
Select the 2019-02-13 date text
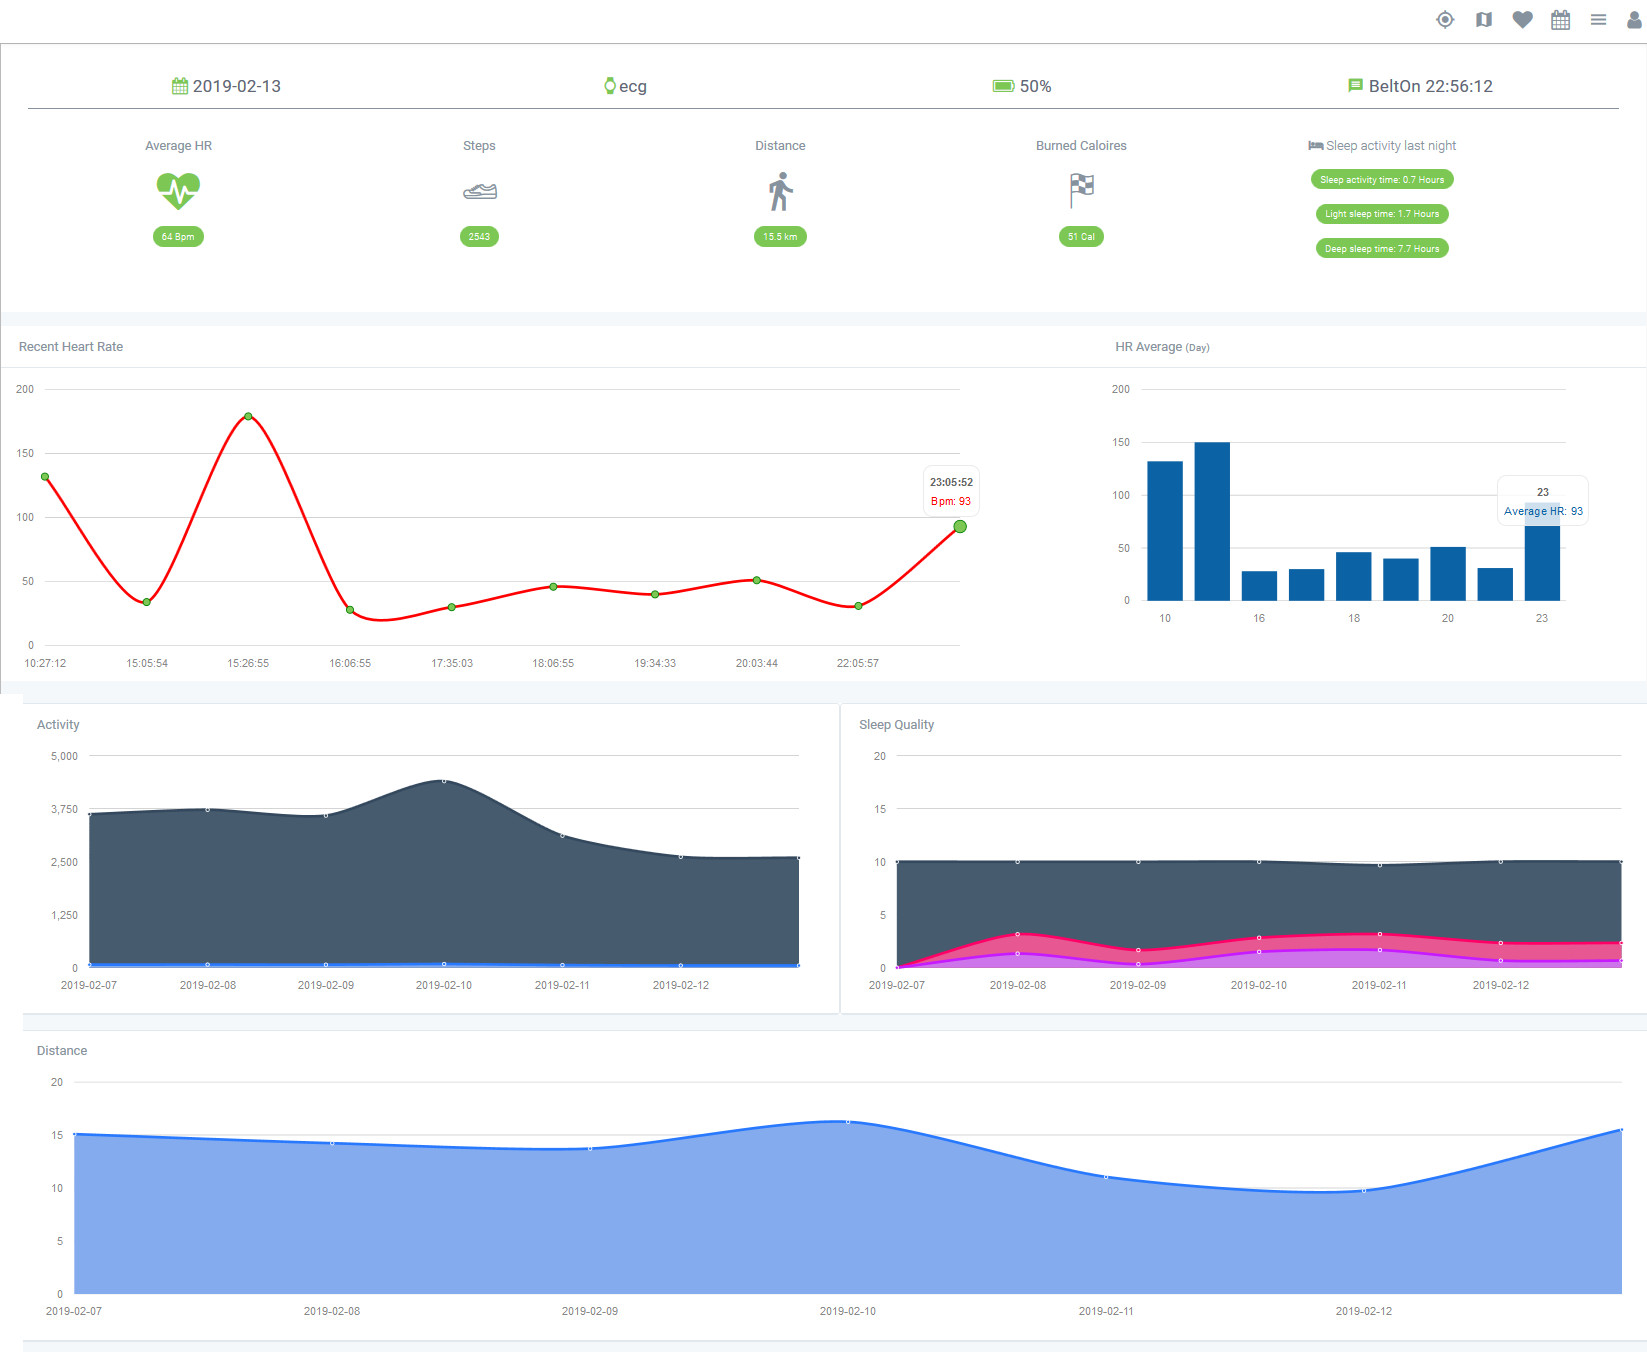coord(237,86)
